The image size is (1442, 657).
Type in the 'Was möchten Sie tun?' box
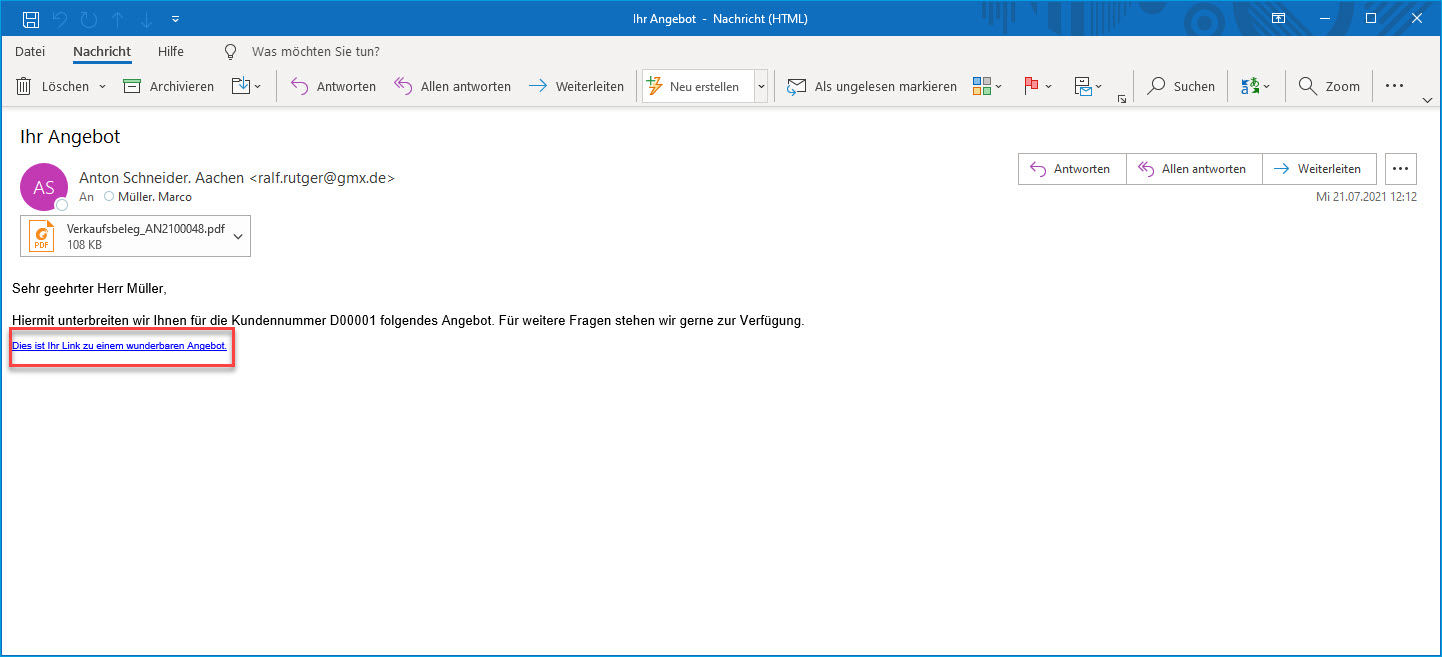coord(315,52)
